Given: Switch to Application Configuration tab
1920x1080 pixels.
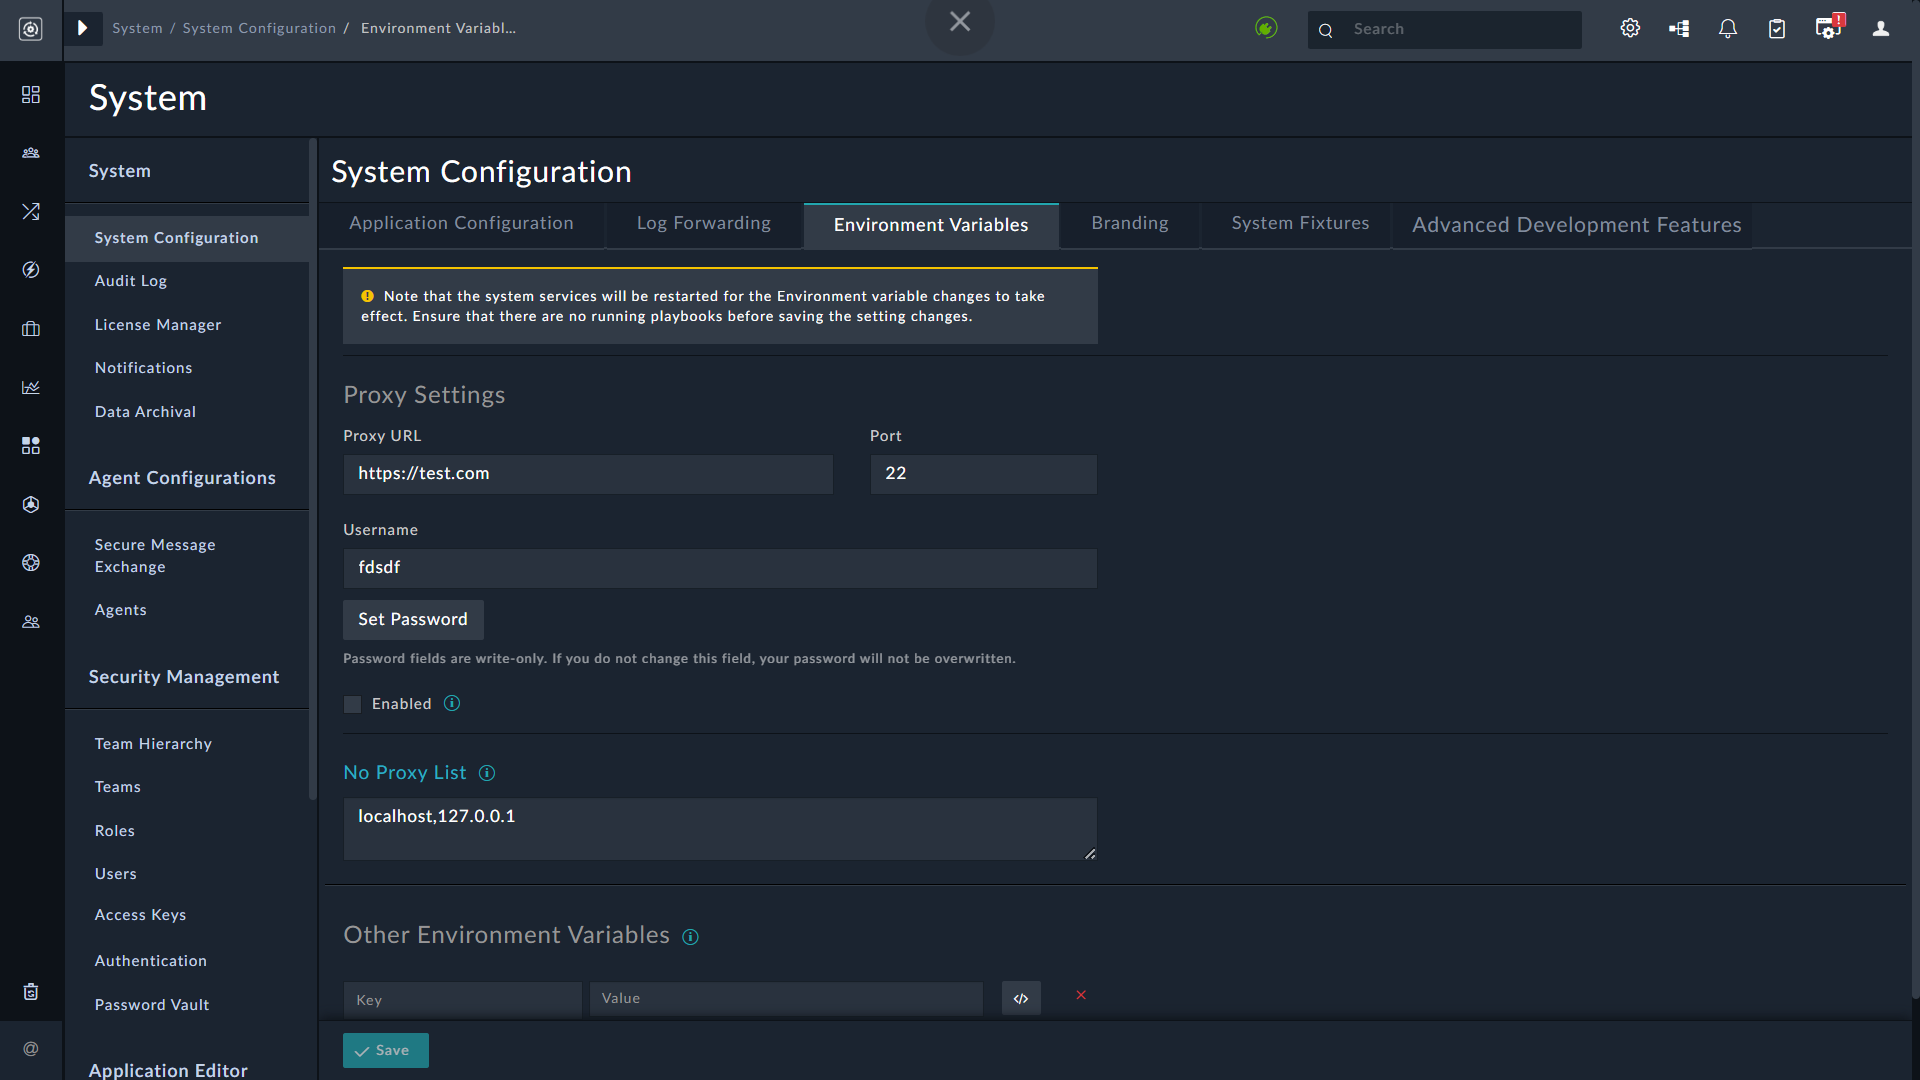Looking at the screenshot, I should [x=461, y=224].
